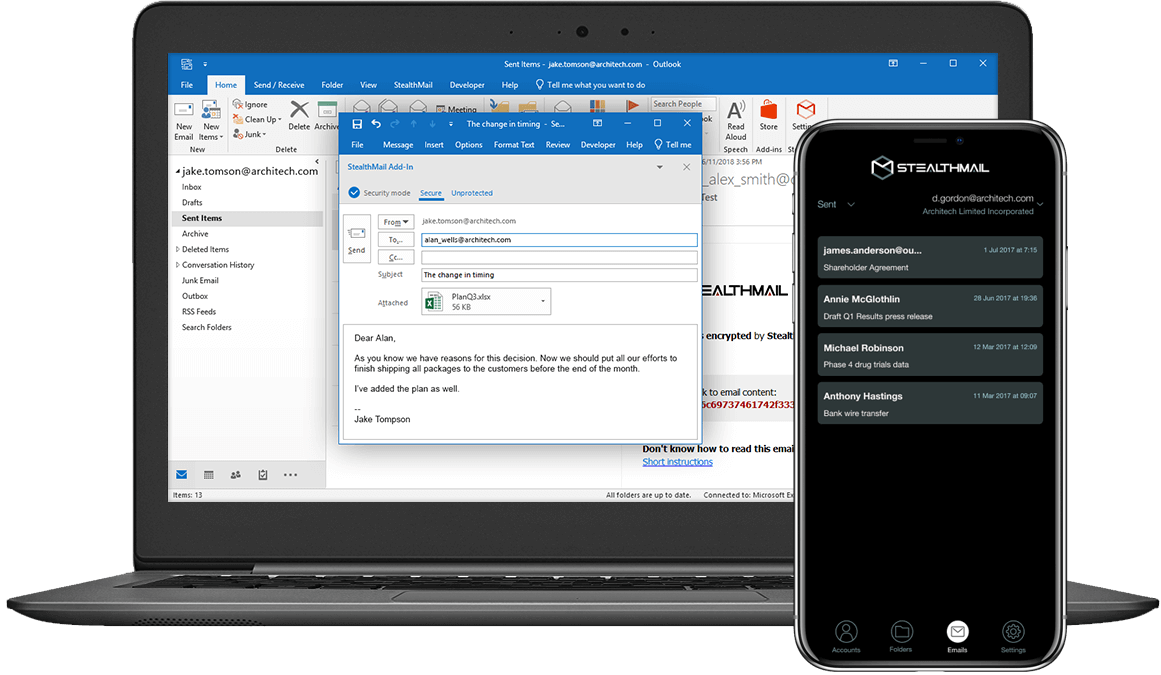Open the Options tab in compose window

(468, 145)
